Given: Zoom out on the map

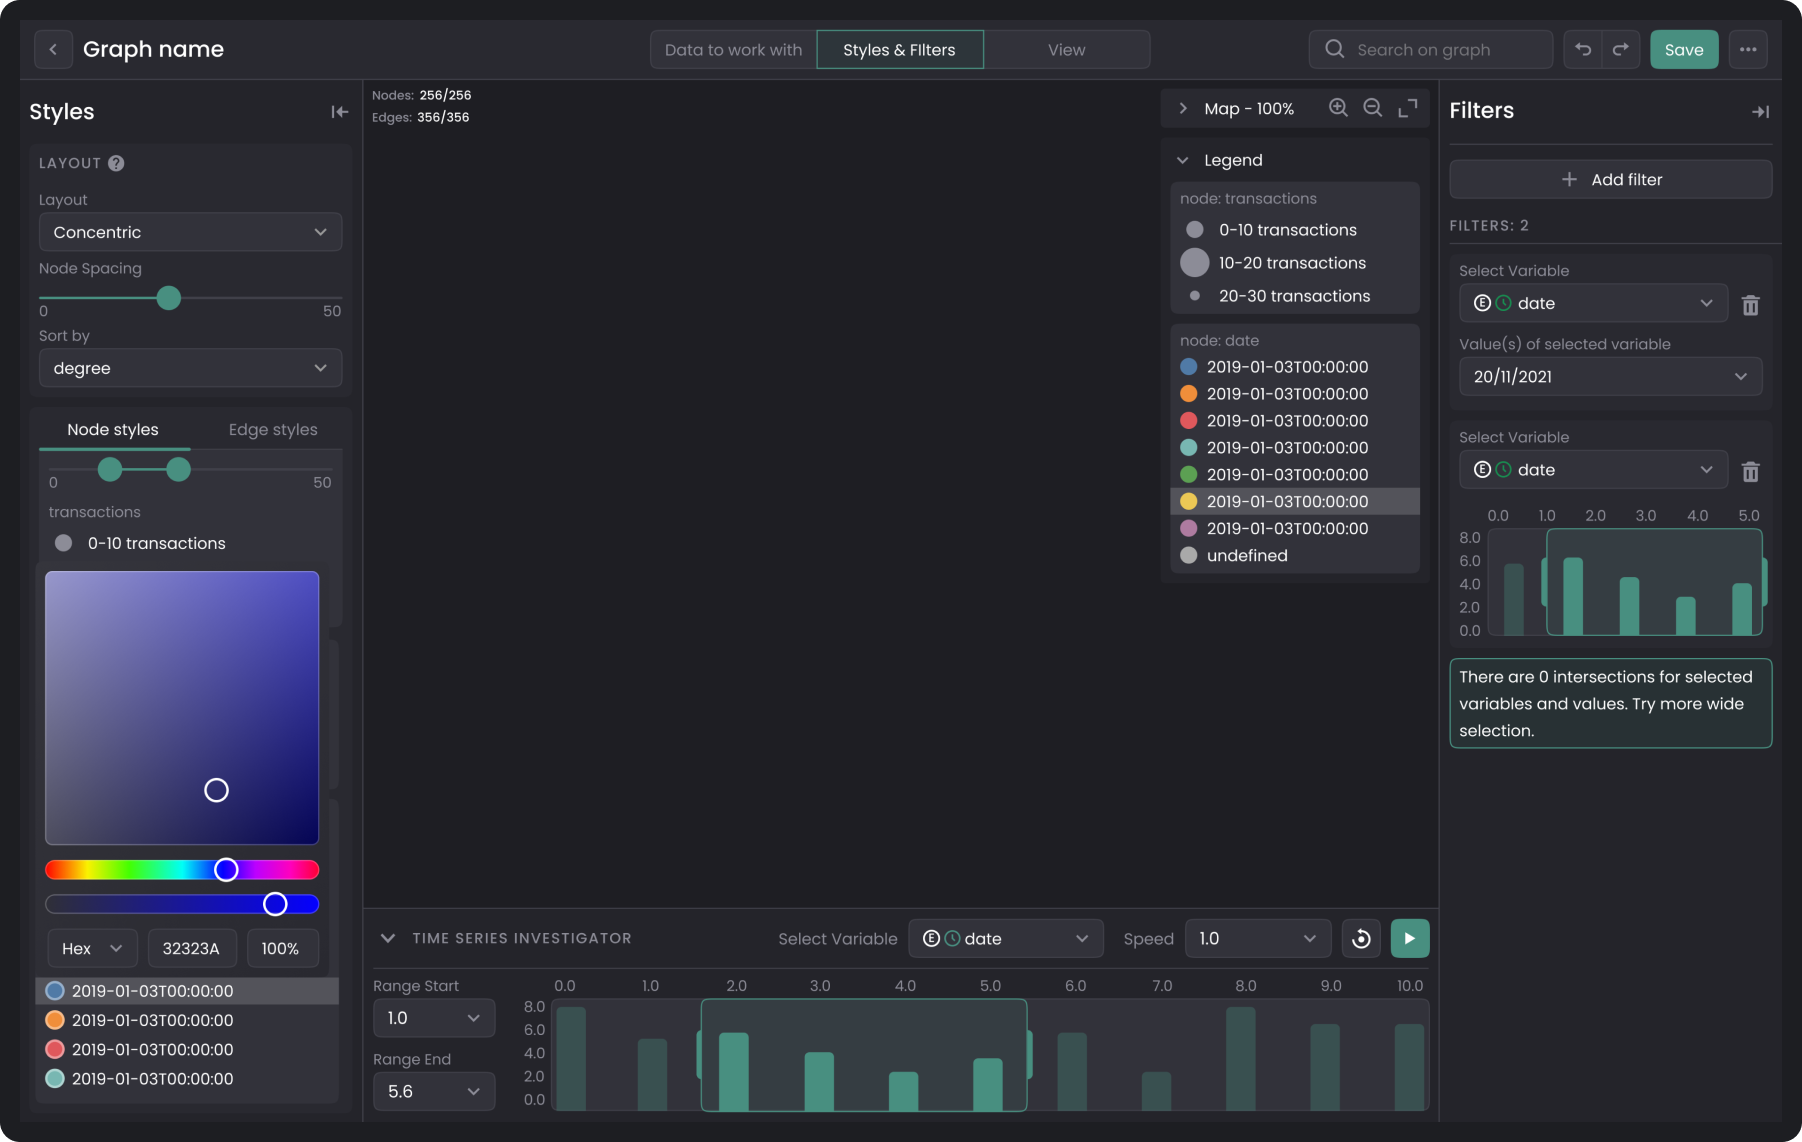Looking at the screenshot, I should tap(1373, 108).
